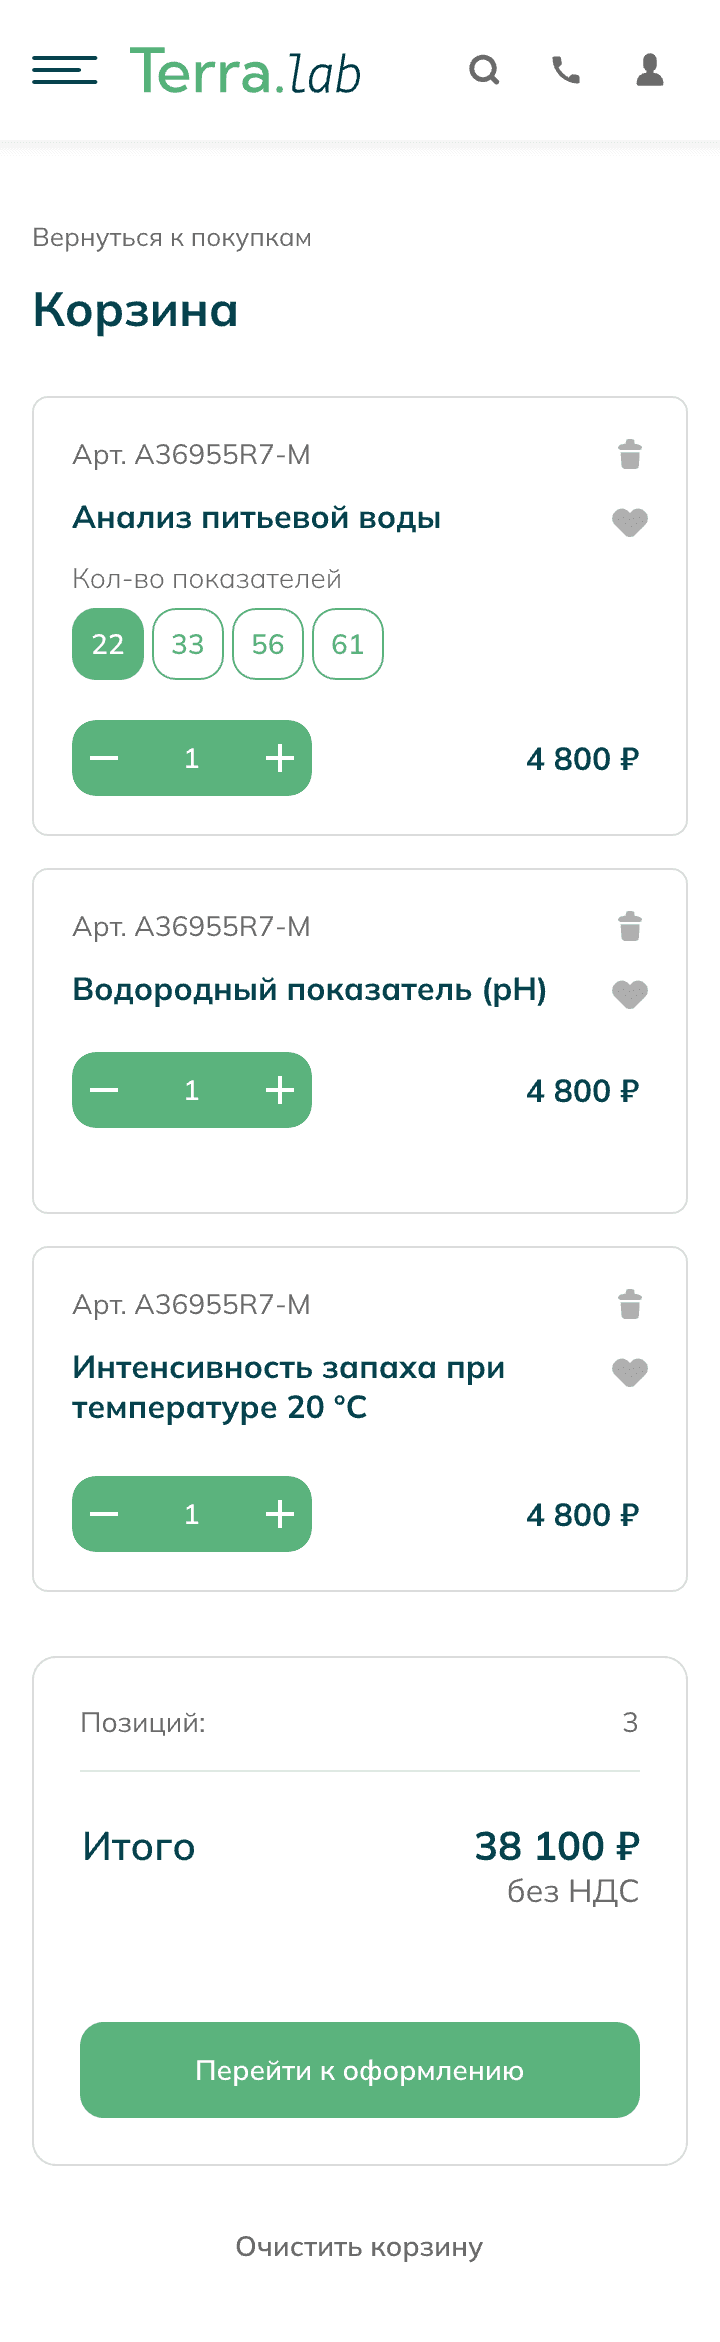Tap the phone call icon
This screenshot has width=720, height=2342.
pyautogui.click(x=566, y=70)
